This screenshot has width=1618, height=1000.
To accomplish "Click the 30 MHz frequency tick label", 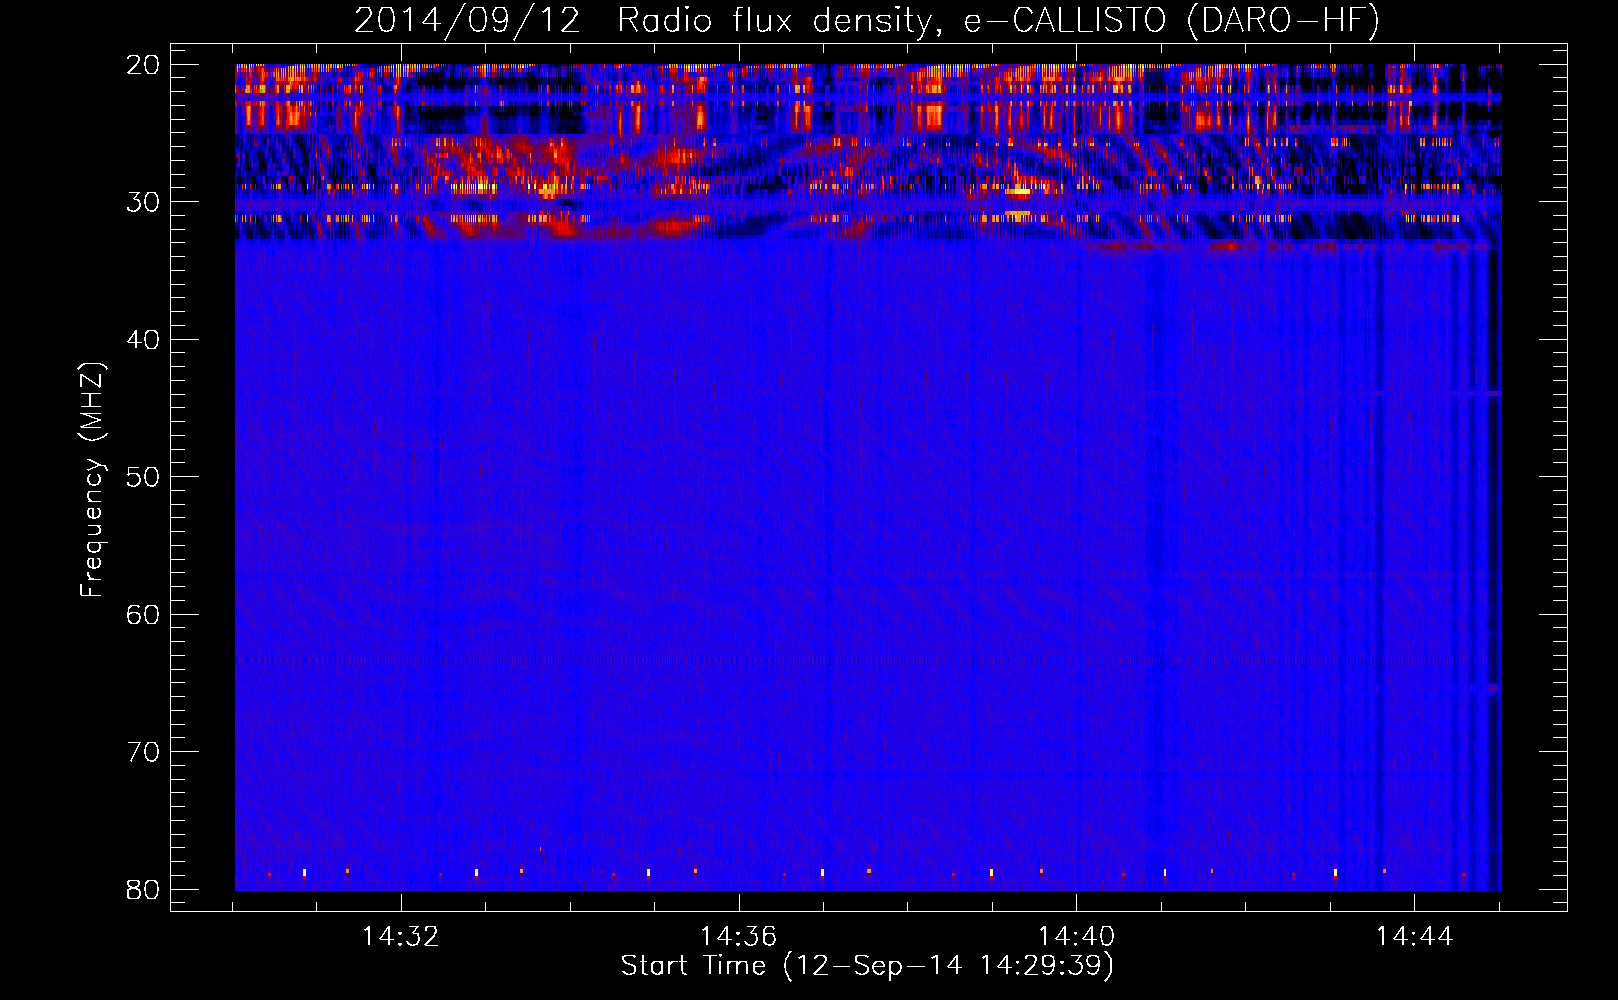I will tap(144, 202).
